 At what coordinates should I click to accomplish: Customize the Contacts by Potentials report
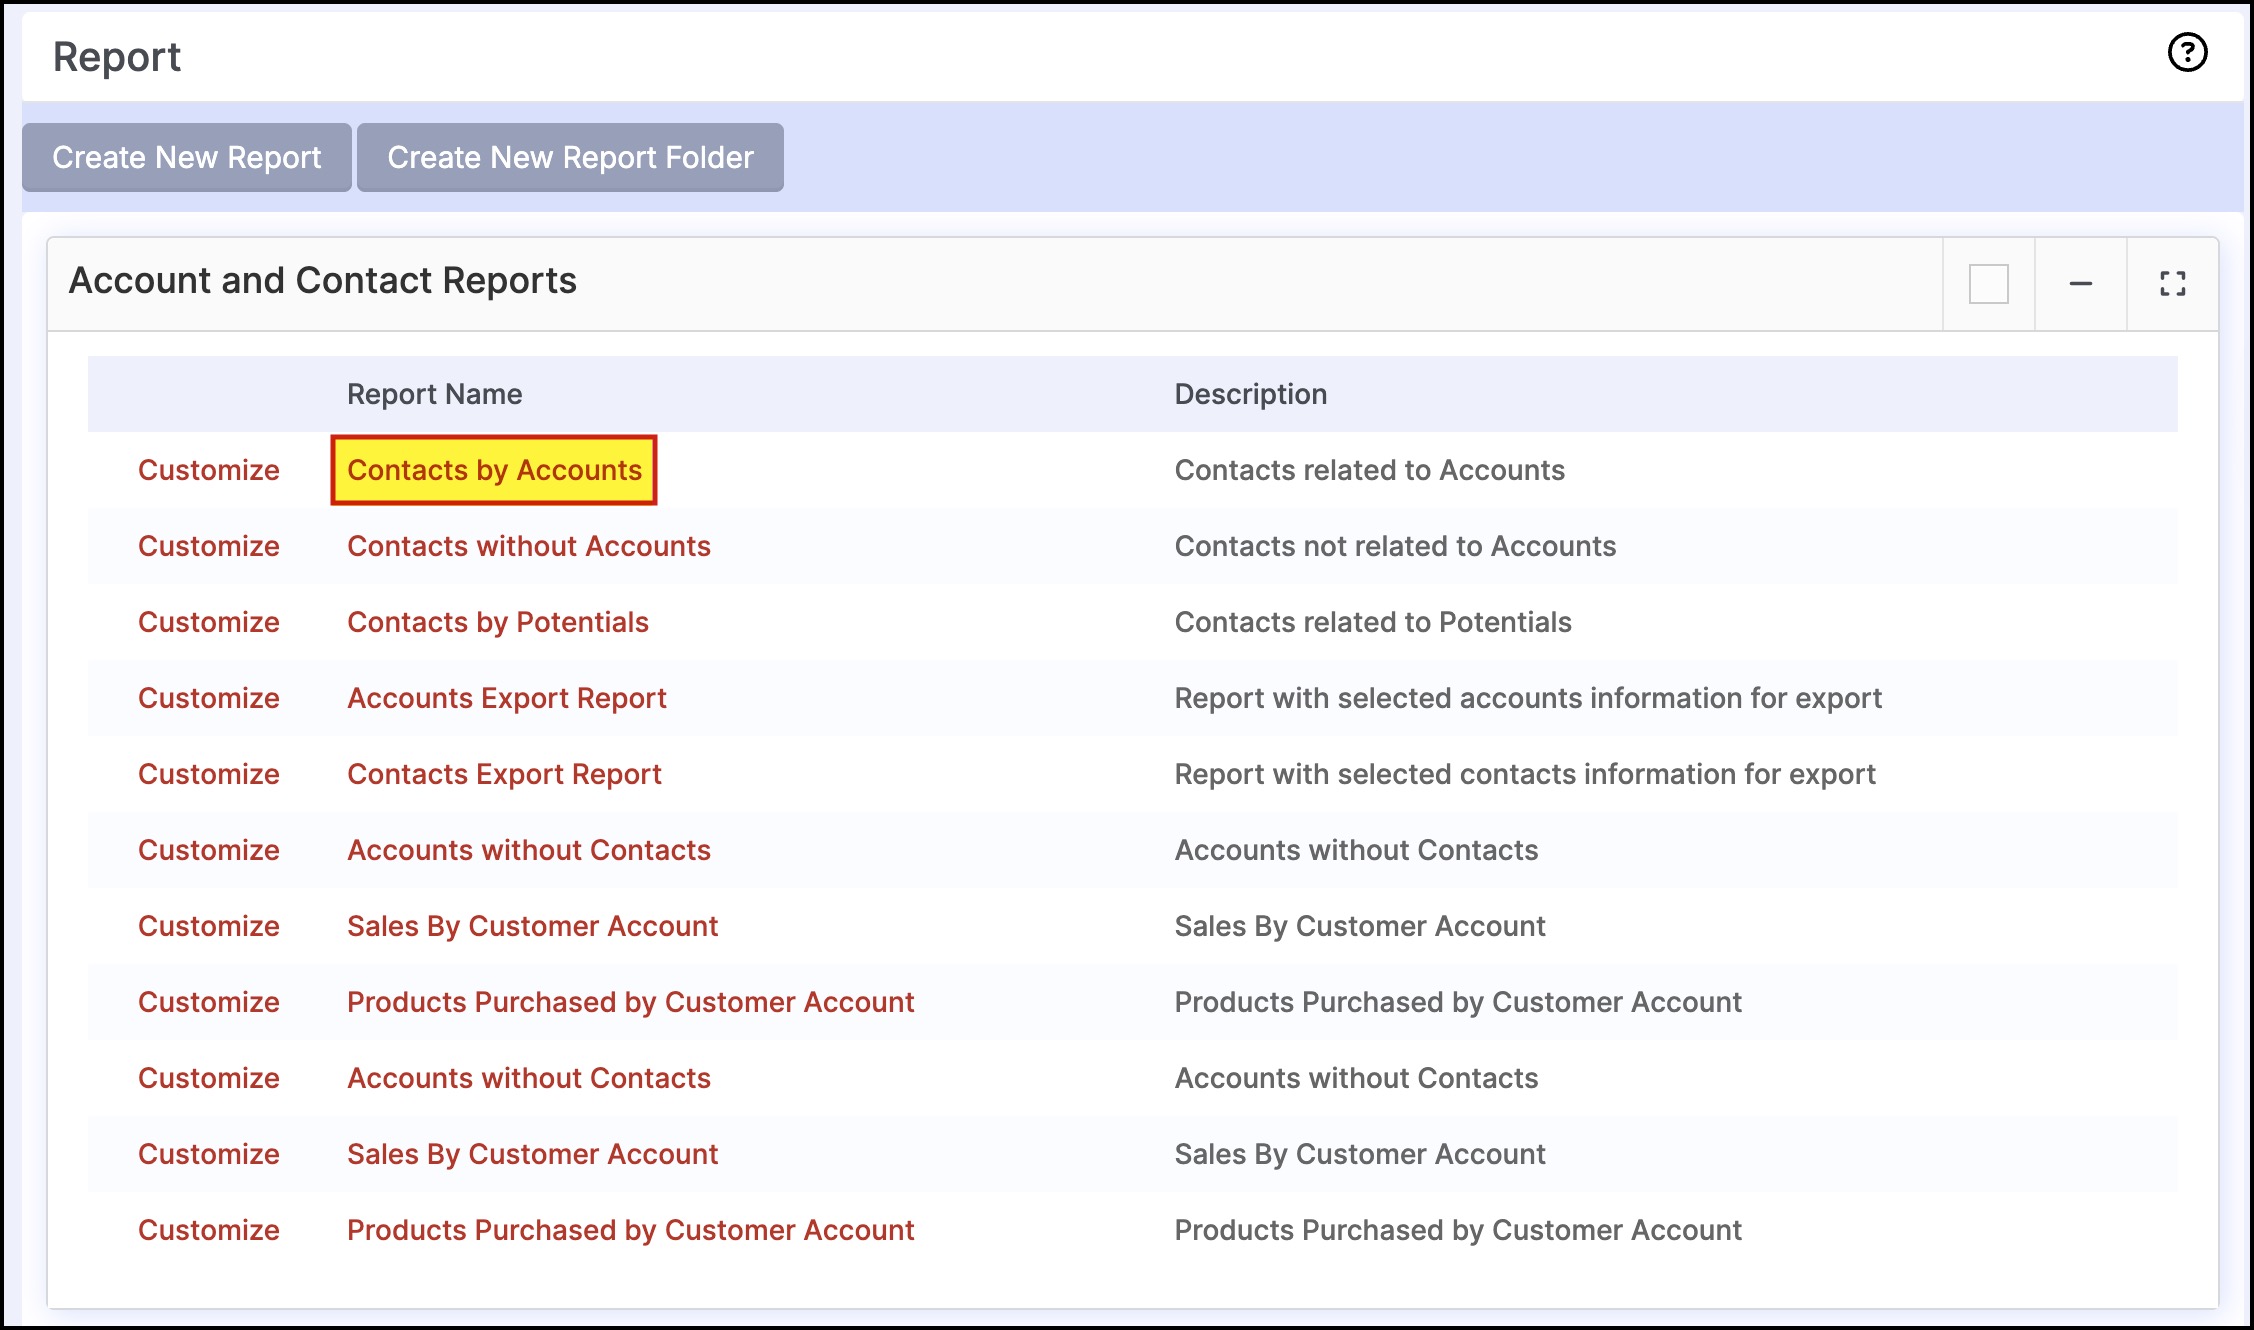209,622
